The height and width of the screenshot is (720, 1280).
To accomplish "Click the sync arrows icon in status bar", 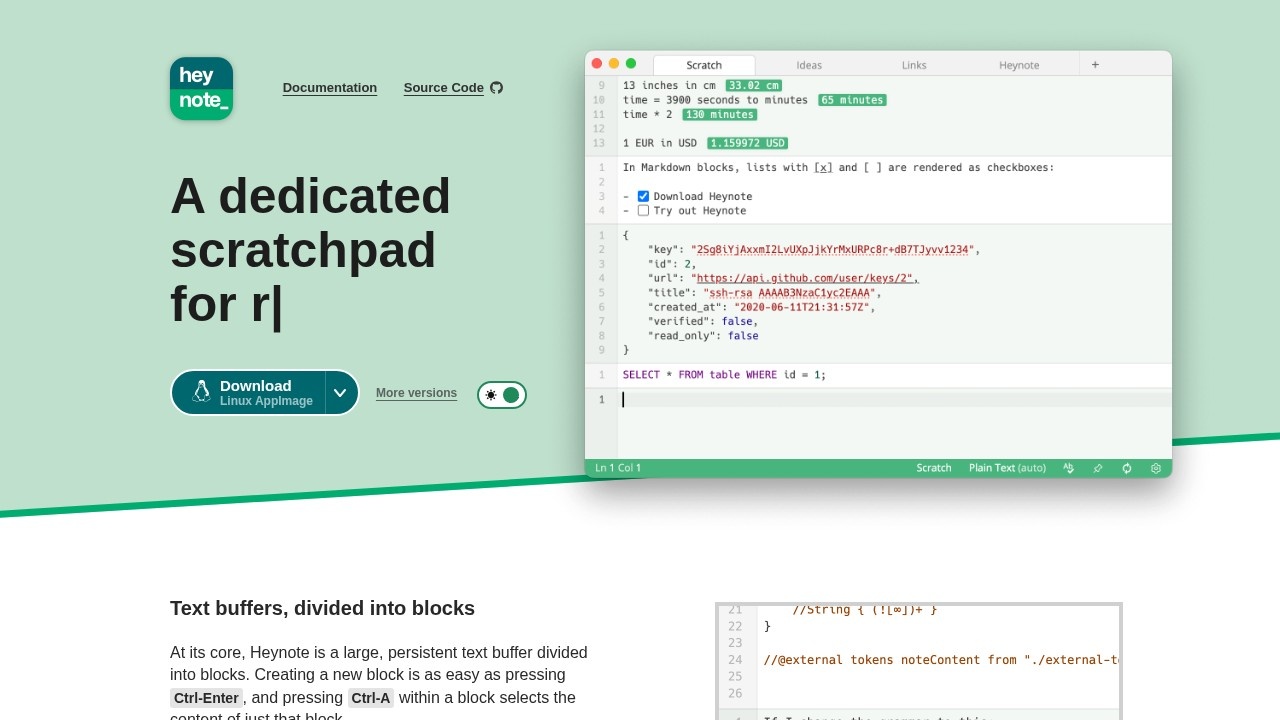I will coord(1127,468).
